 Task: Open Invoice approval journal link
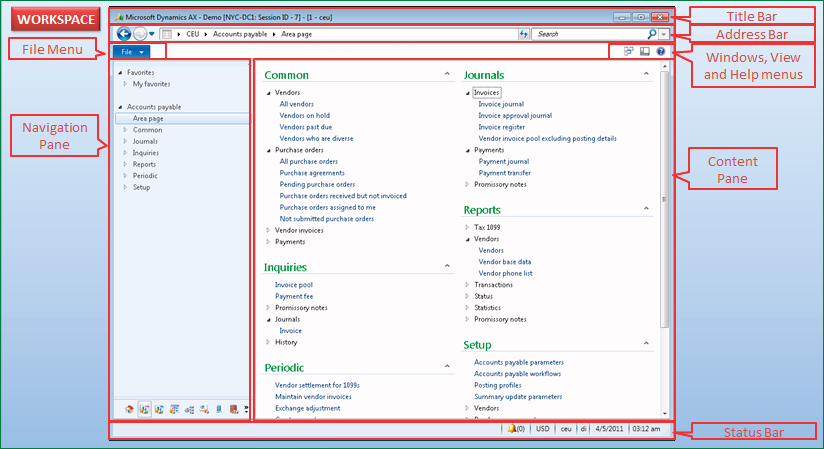point(515,116)
